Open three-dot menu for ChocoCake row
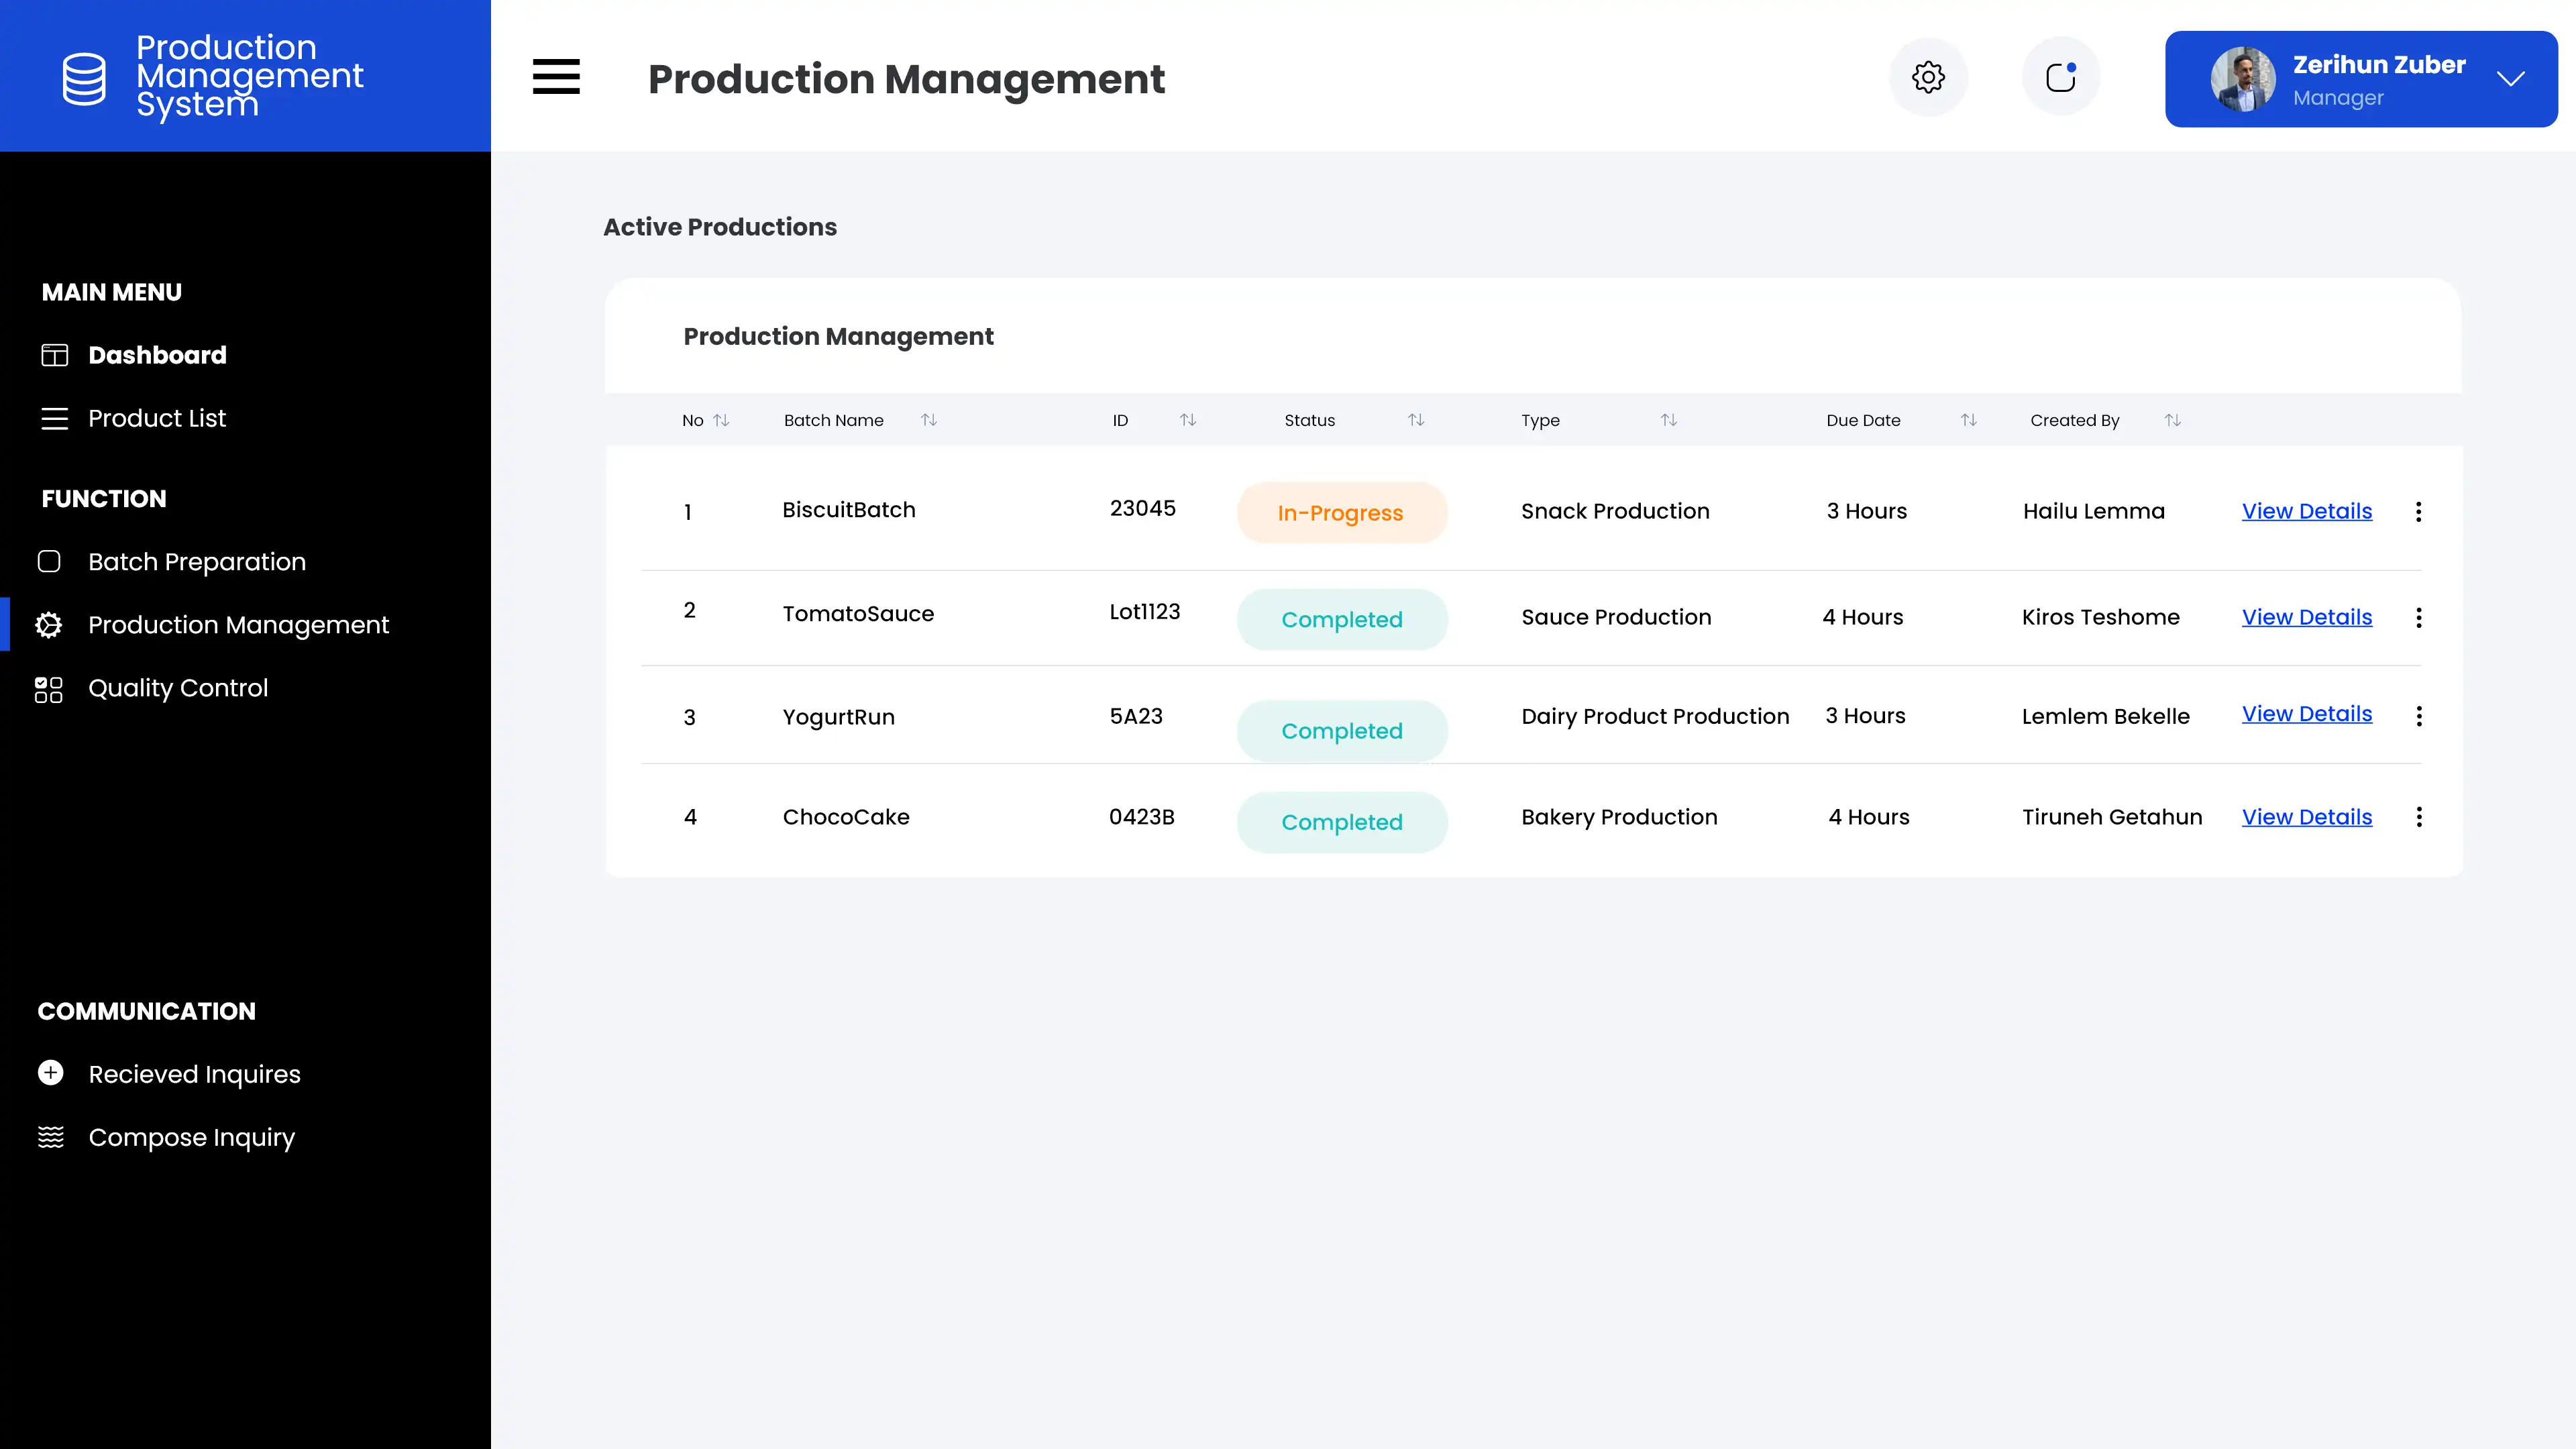Image resolution: width=2576 pixels, height=1449 pixels. click(2418, 817)
